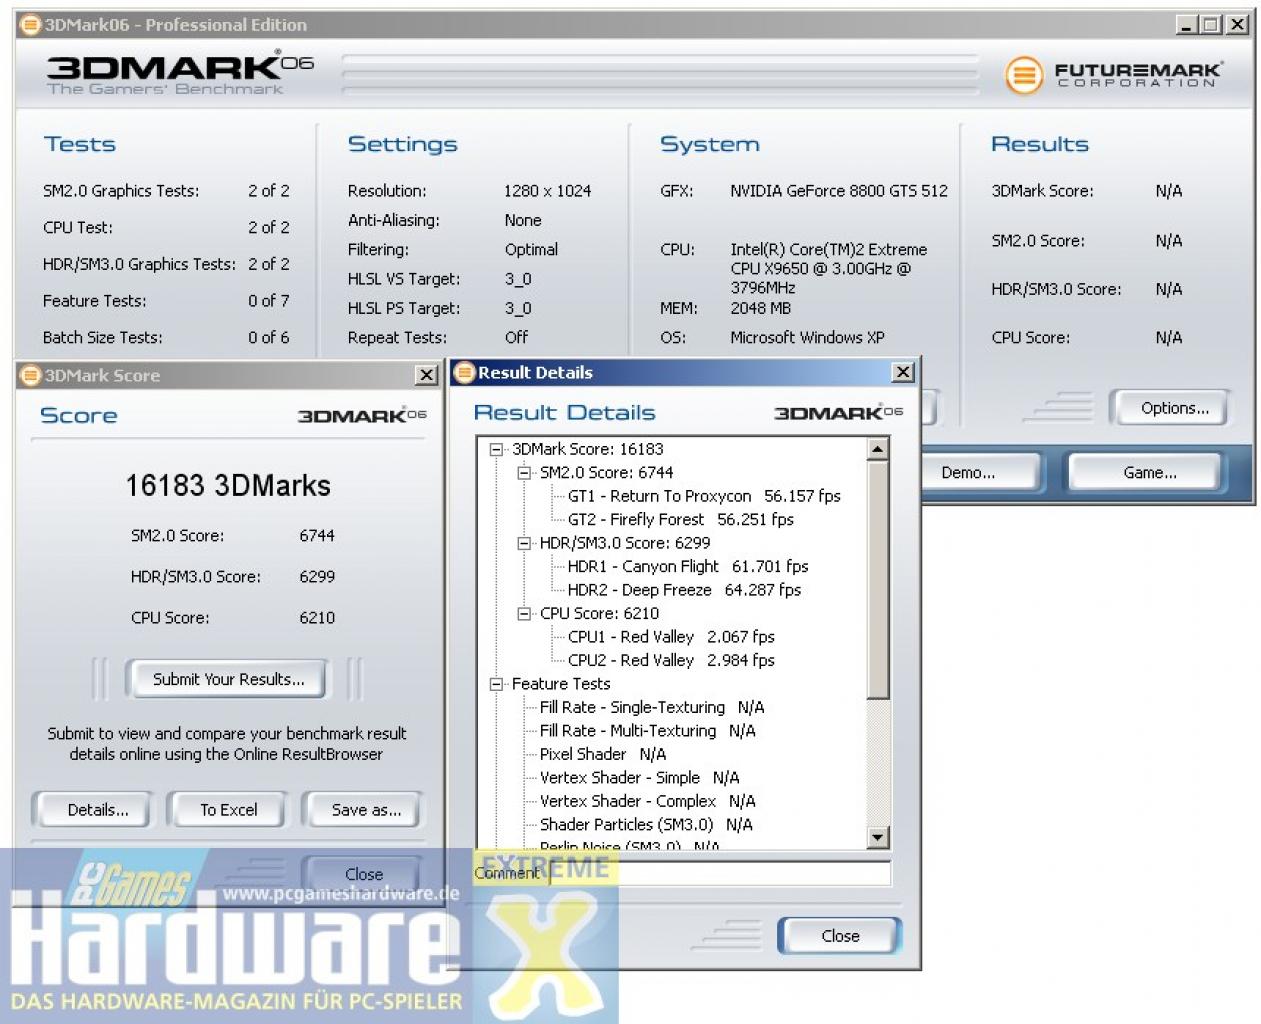Click the SM2.0 Score value 6744 in Score window
1261x1024 pixels.
tap(317, 536)
